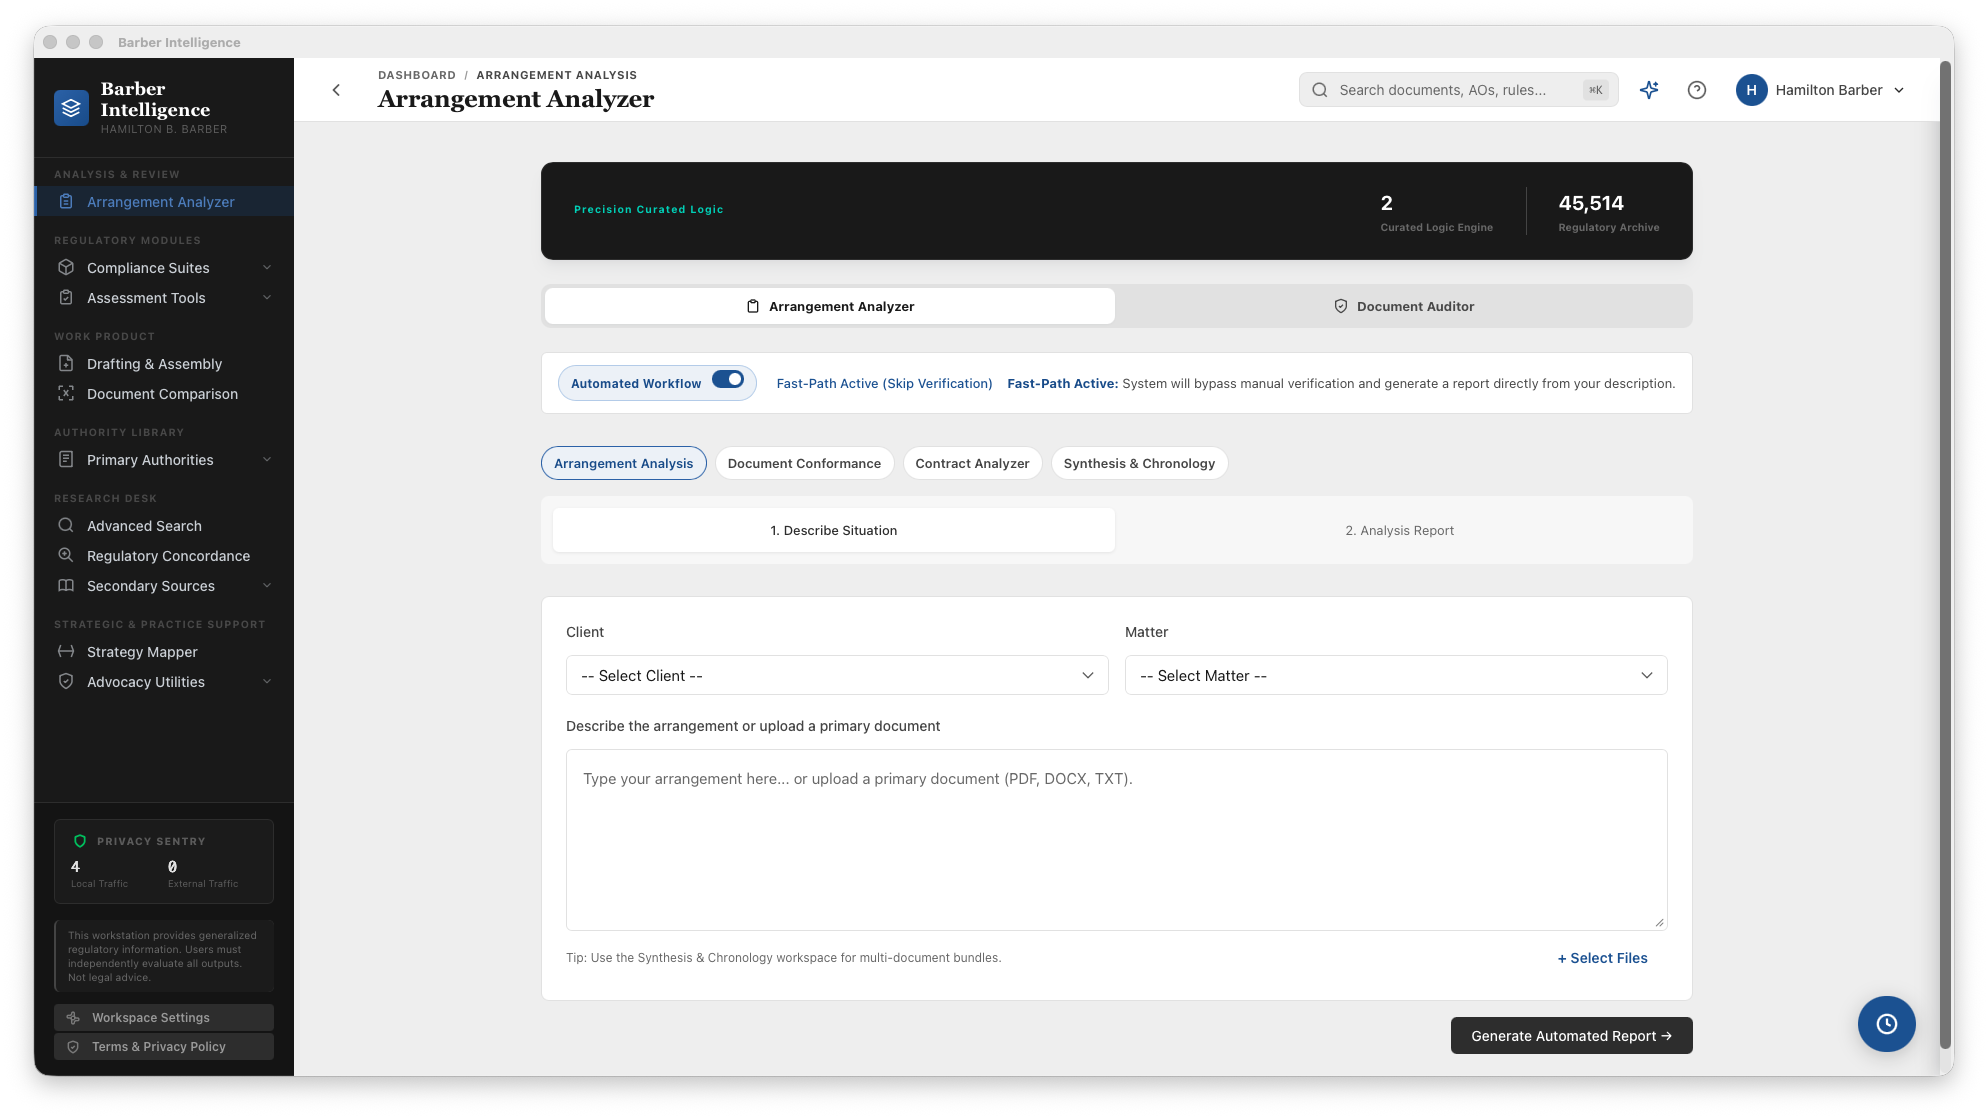
Task: Click the Drafting & Assembly document icon
Action: 66,363
